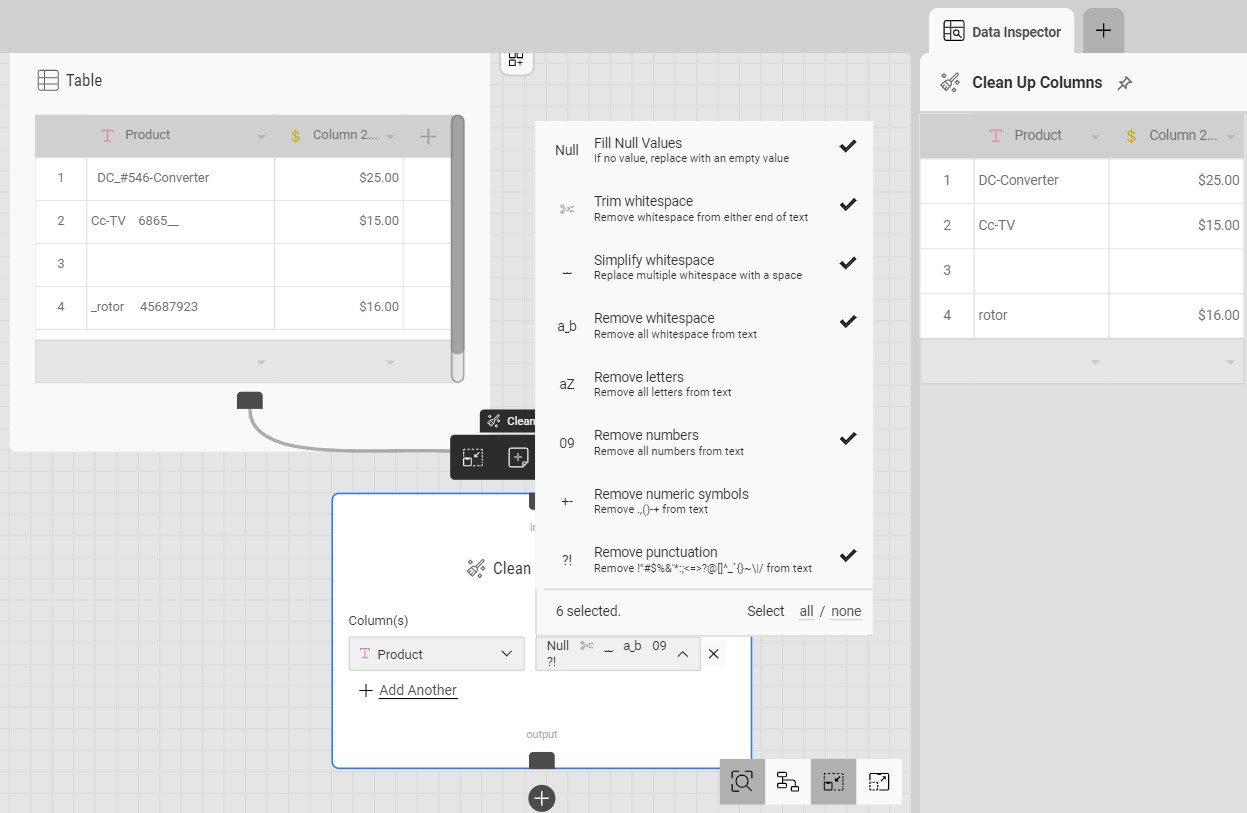Select none to clear chosen cleanup operations

point(845,611)
